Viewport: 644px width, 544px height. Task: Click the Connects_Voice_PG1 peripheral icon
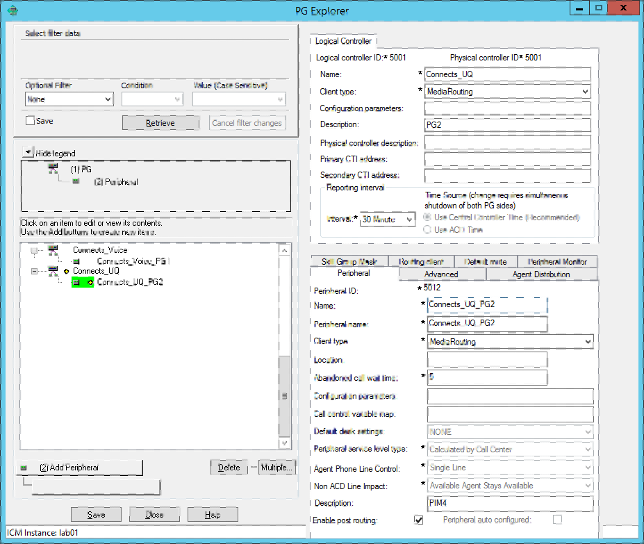[x=76, y=262]
